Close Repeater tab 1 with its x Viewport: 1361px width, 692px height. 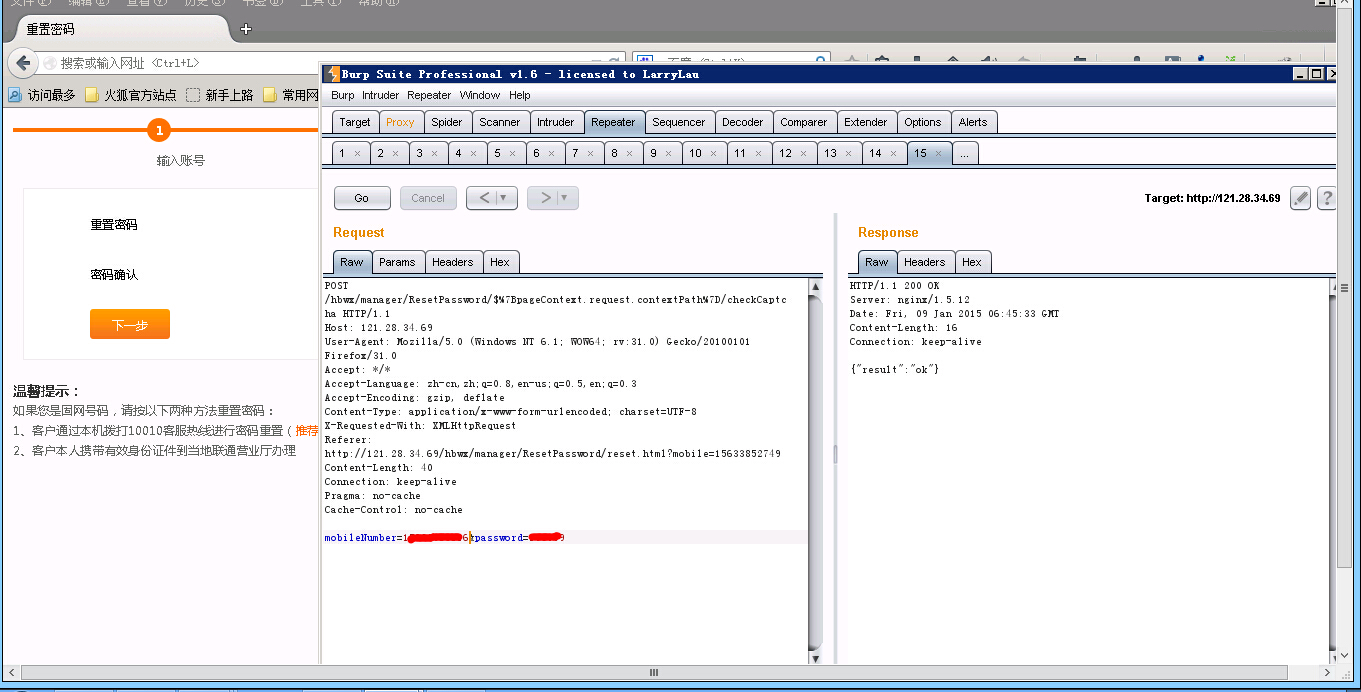tap(356, 153)
